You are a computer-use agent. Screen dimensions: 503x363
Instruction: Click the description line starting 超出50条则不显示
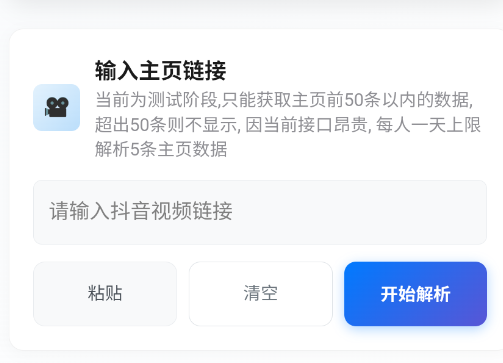(x=288, y=125)
